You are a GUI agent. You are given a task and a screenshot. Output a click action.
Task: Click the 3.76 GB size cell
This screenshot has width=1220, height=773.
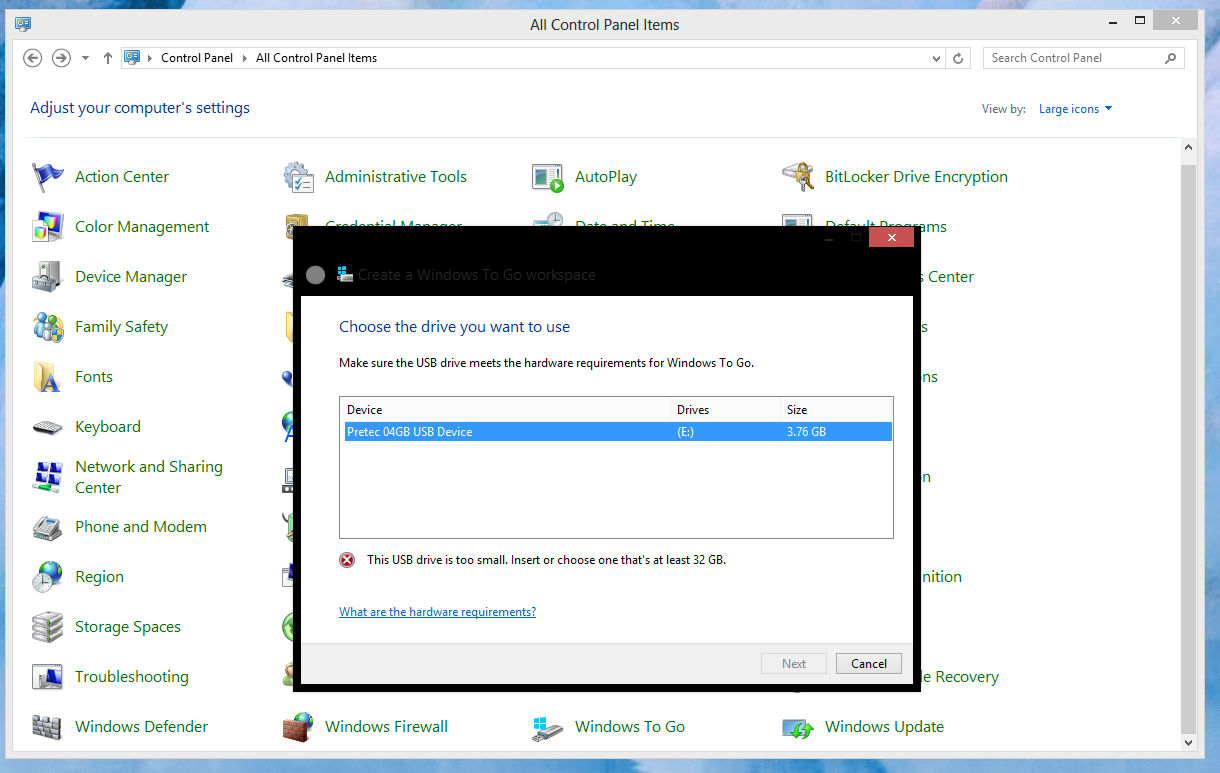pos(806,432)
